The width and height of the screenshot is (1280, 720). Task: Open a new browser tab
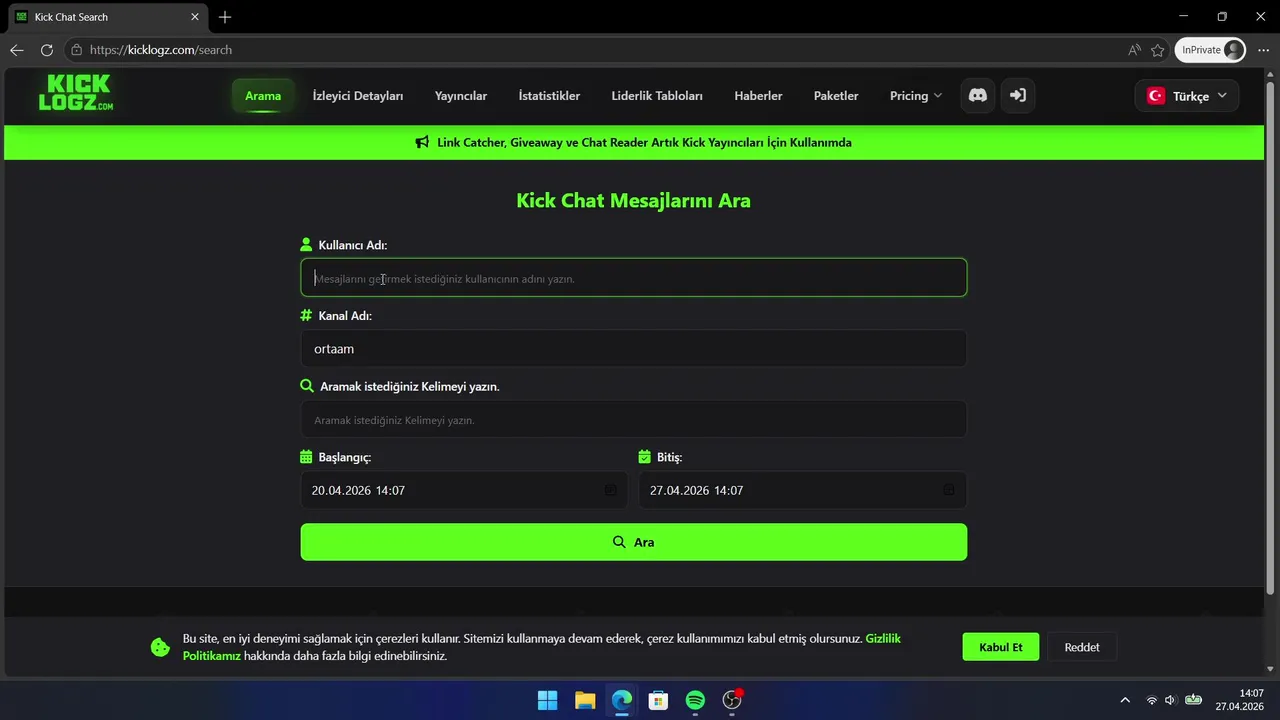point(225,17)
